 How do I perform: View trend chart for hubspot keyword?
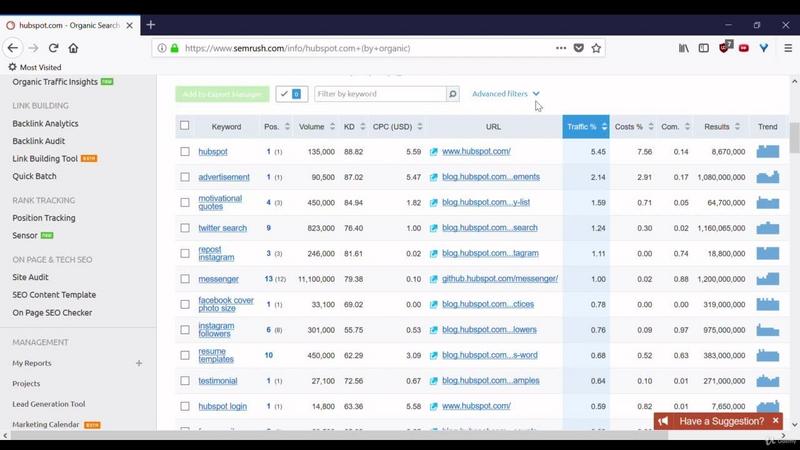click(767, 151)
